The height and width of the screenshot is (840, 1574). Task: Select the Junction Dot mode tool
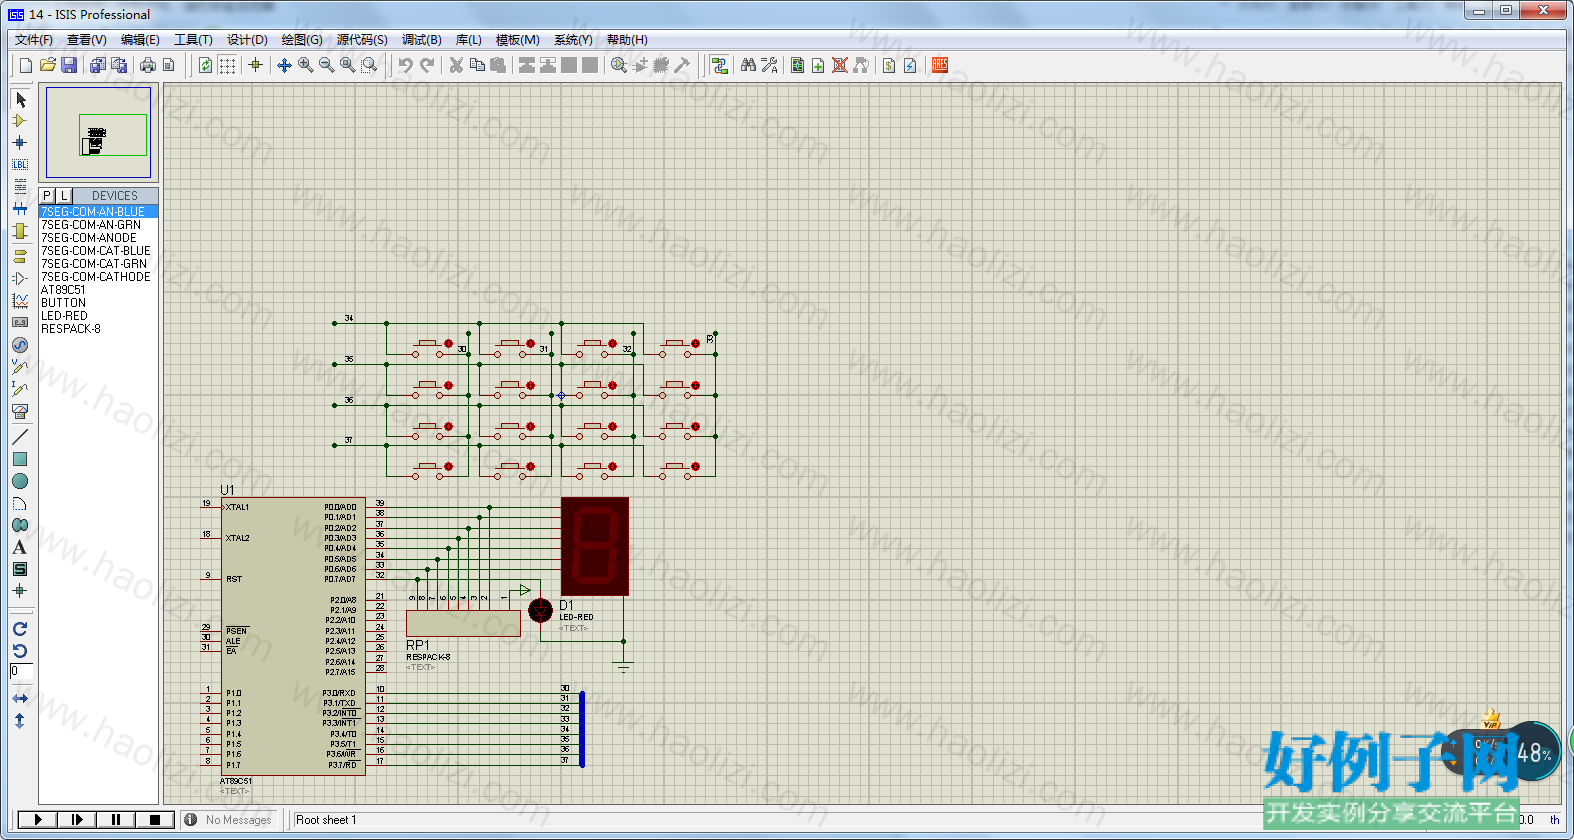point(20,143)
